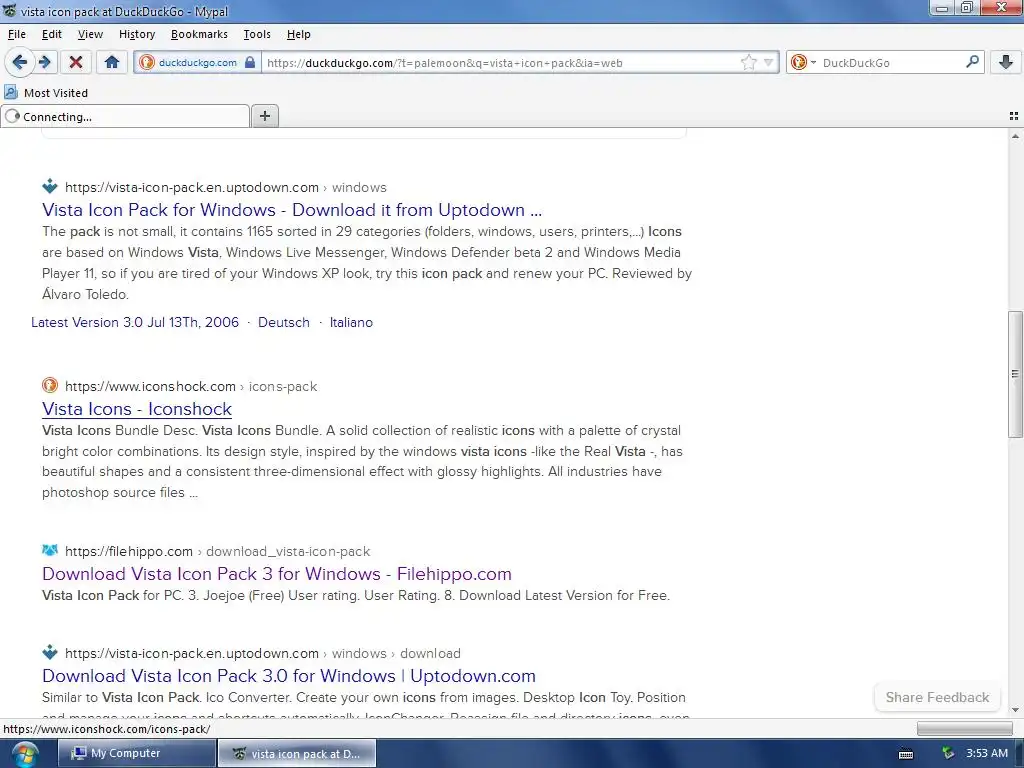Open the Downloads arrow button
The height and width of the screenshot is (768, 1024).
[1006, 63]
